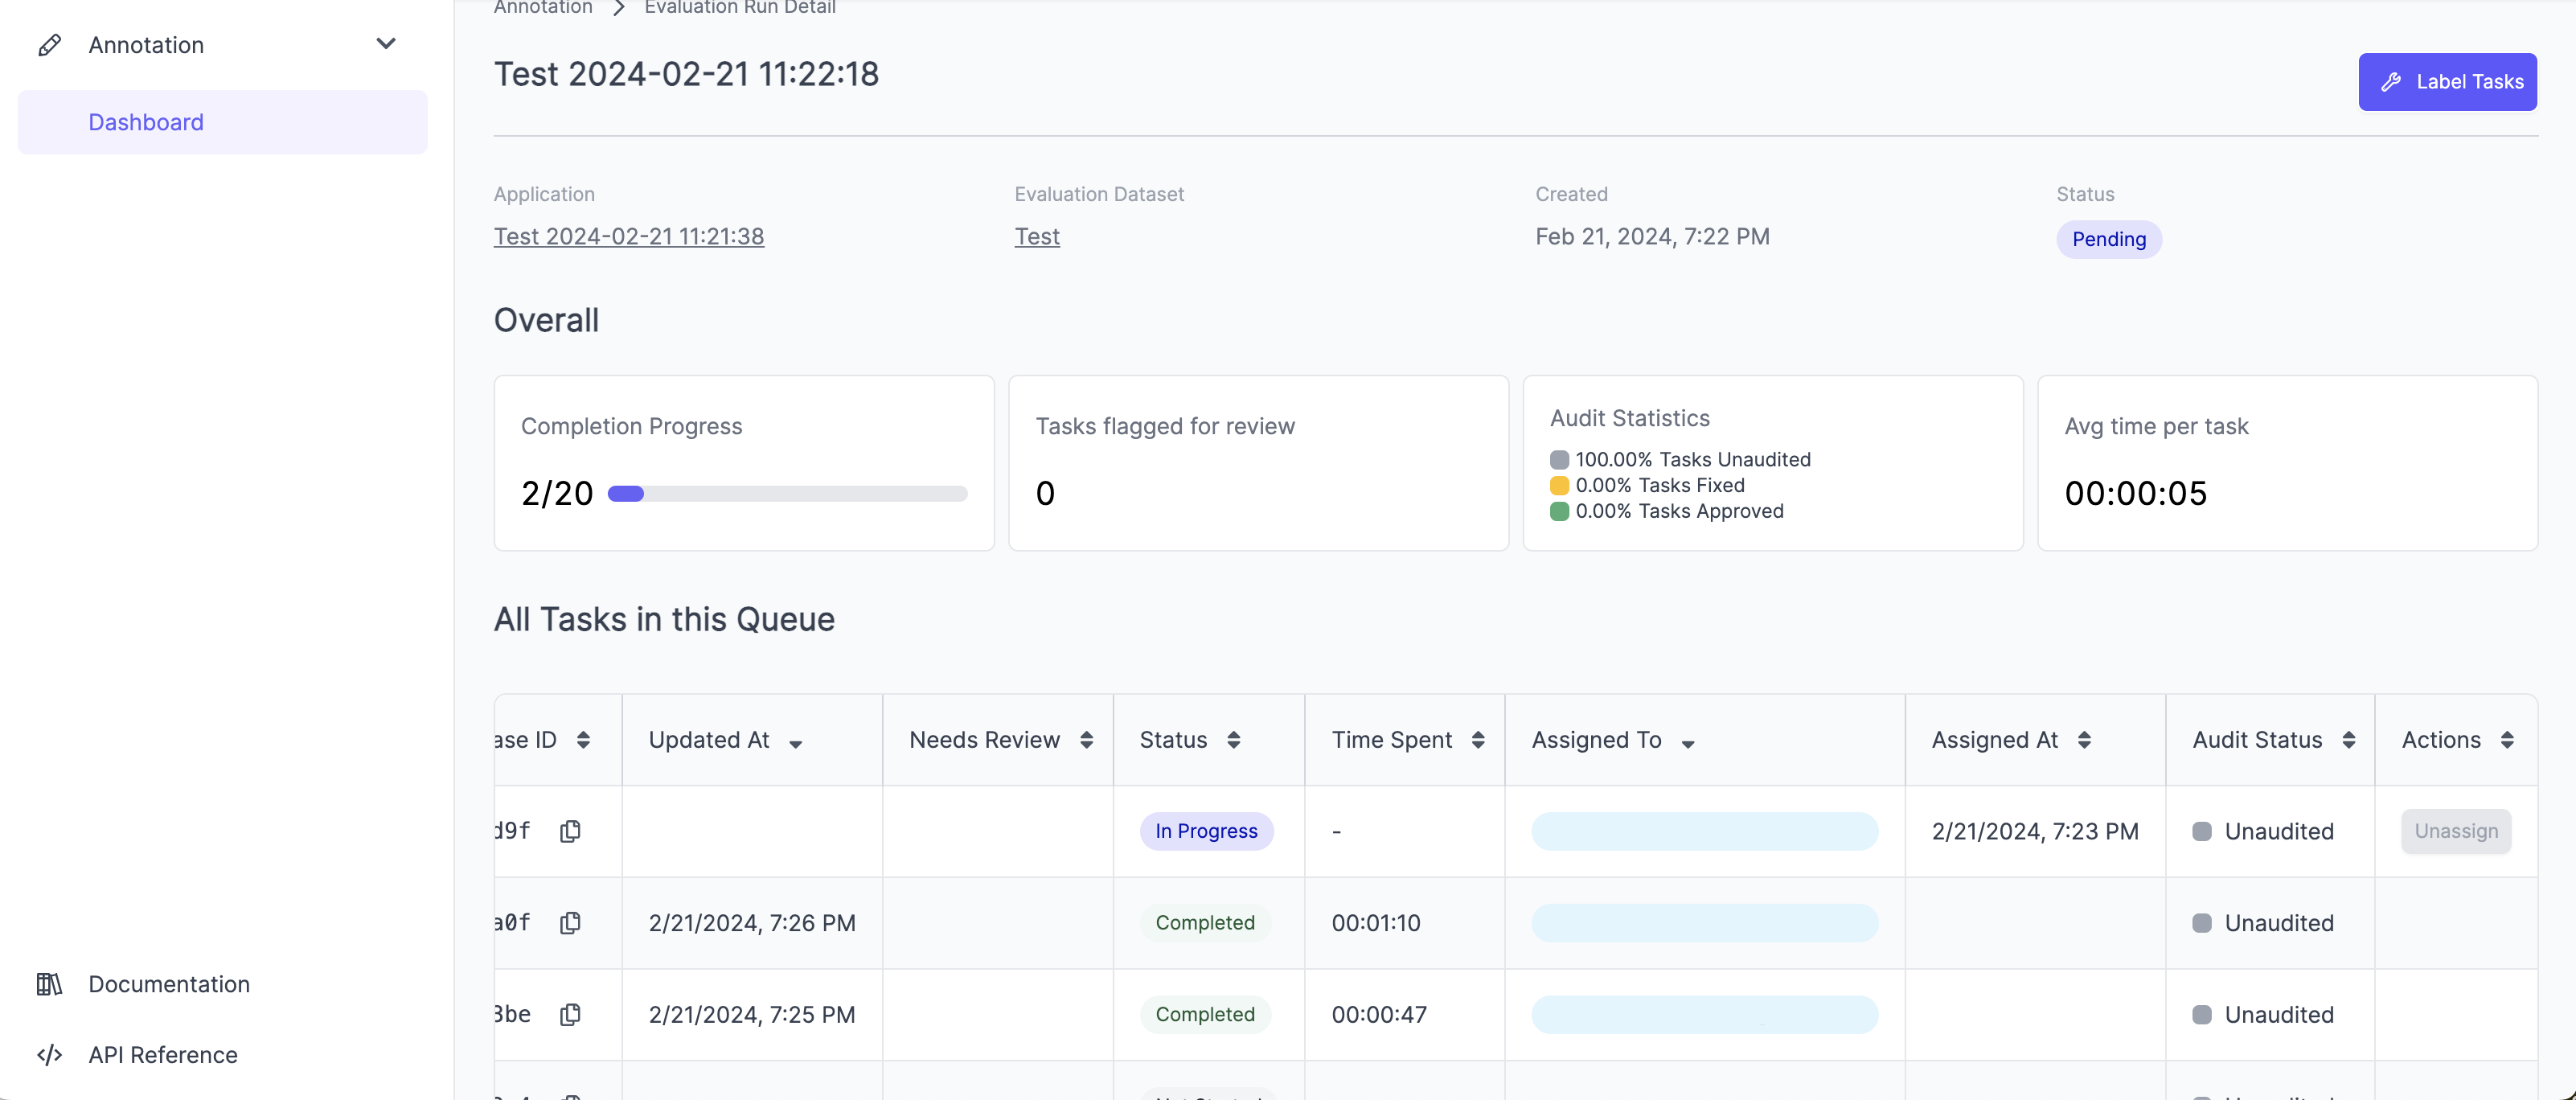This screenshot has width=2576, height=1100.
Task: Click the Documentation books icon
Action: pos(49,984)
